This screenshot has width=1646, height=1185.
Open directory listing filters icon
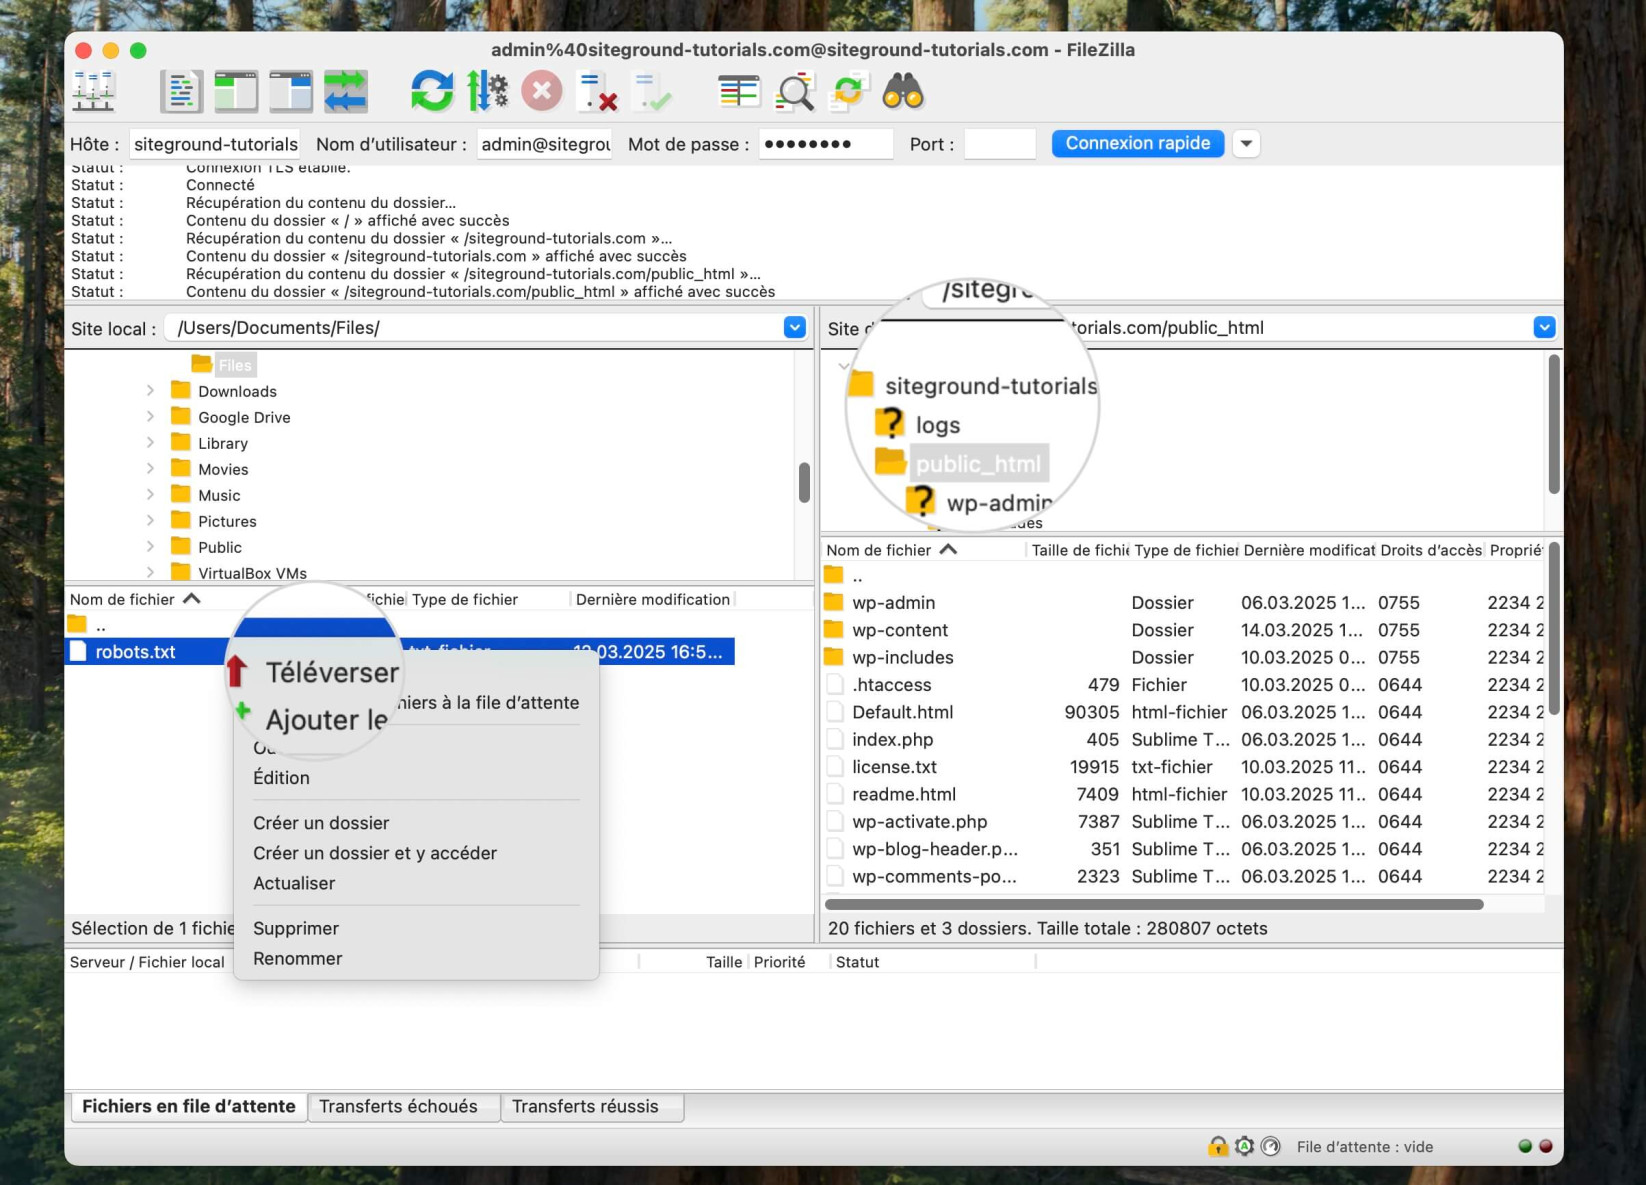click(739, 92)
